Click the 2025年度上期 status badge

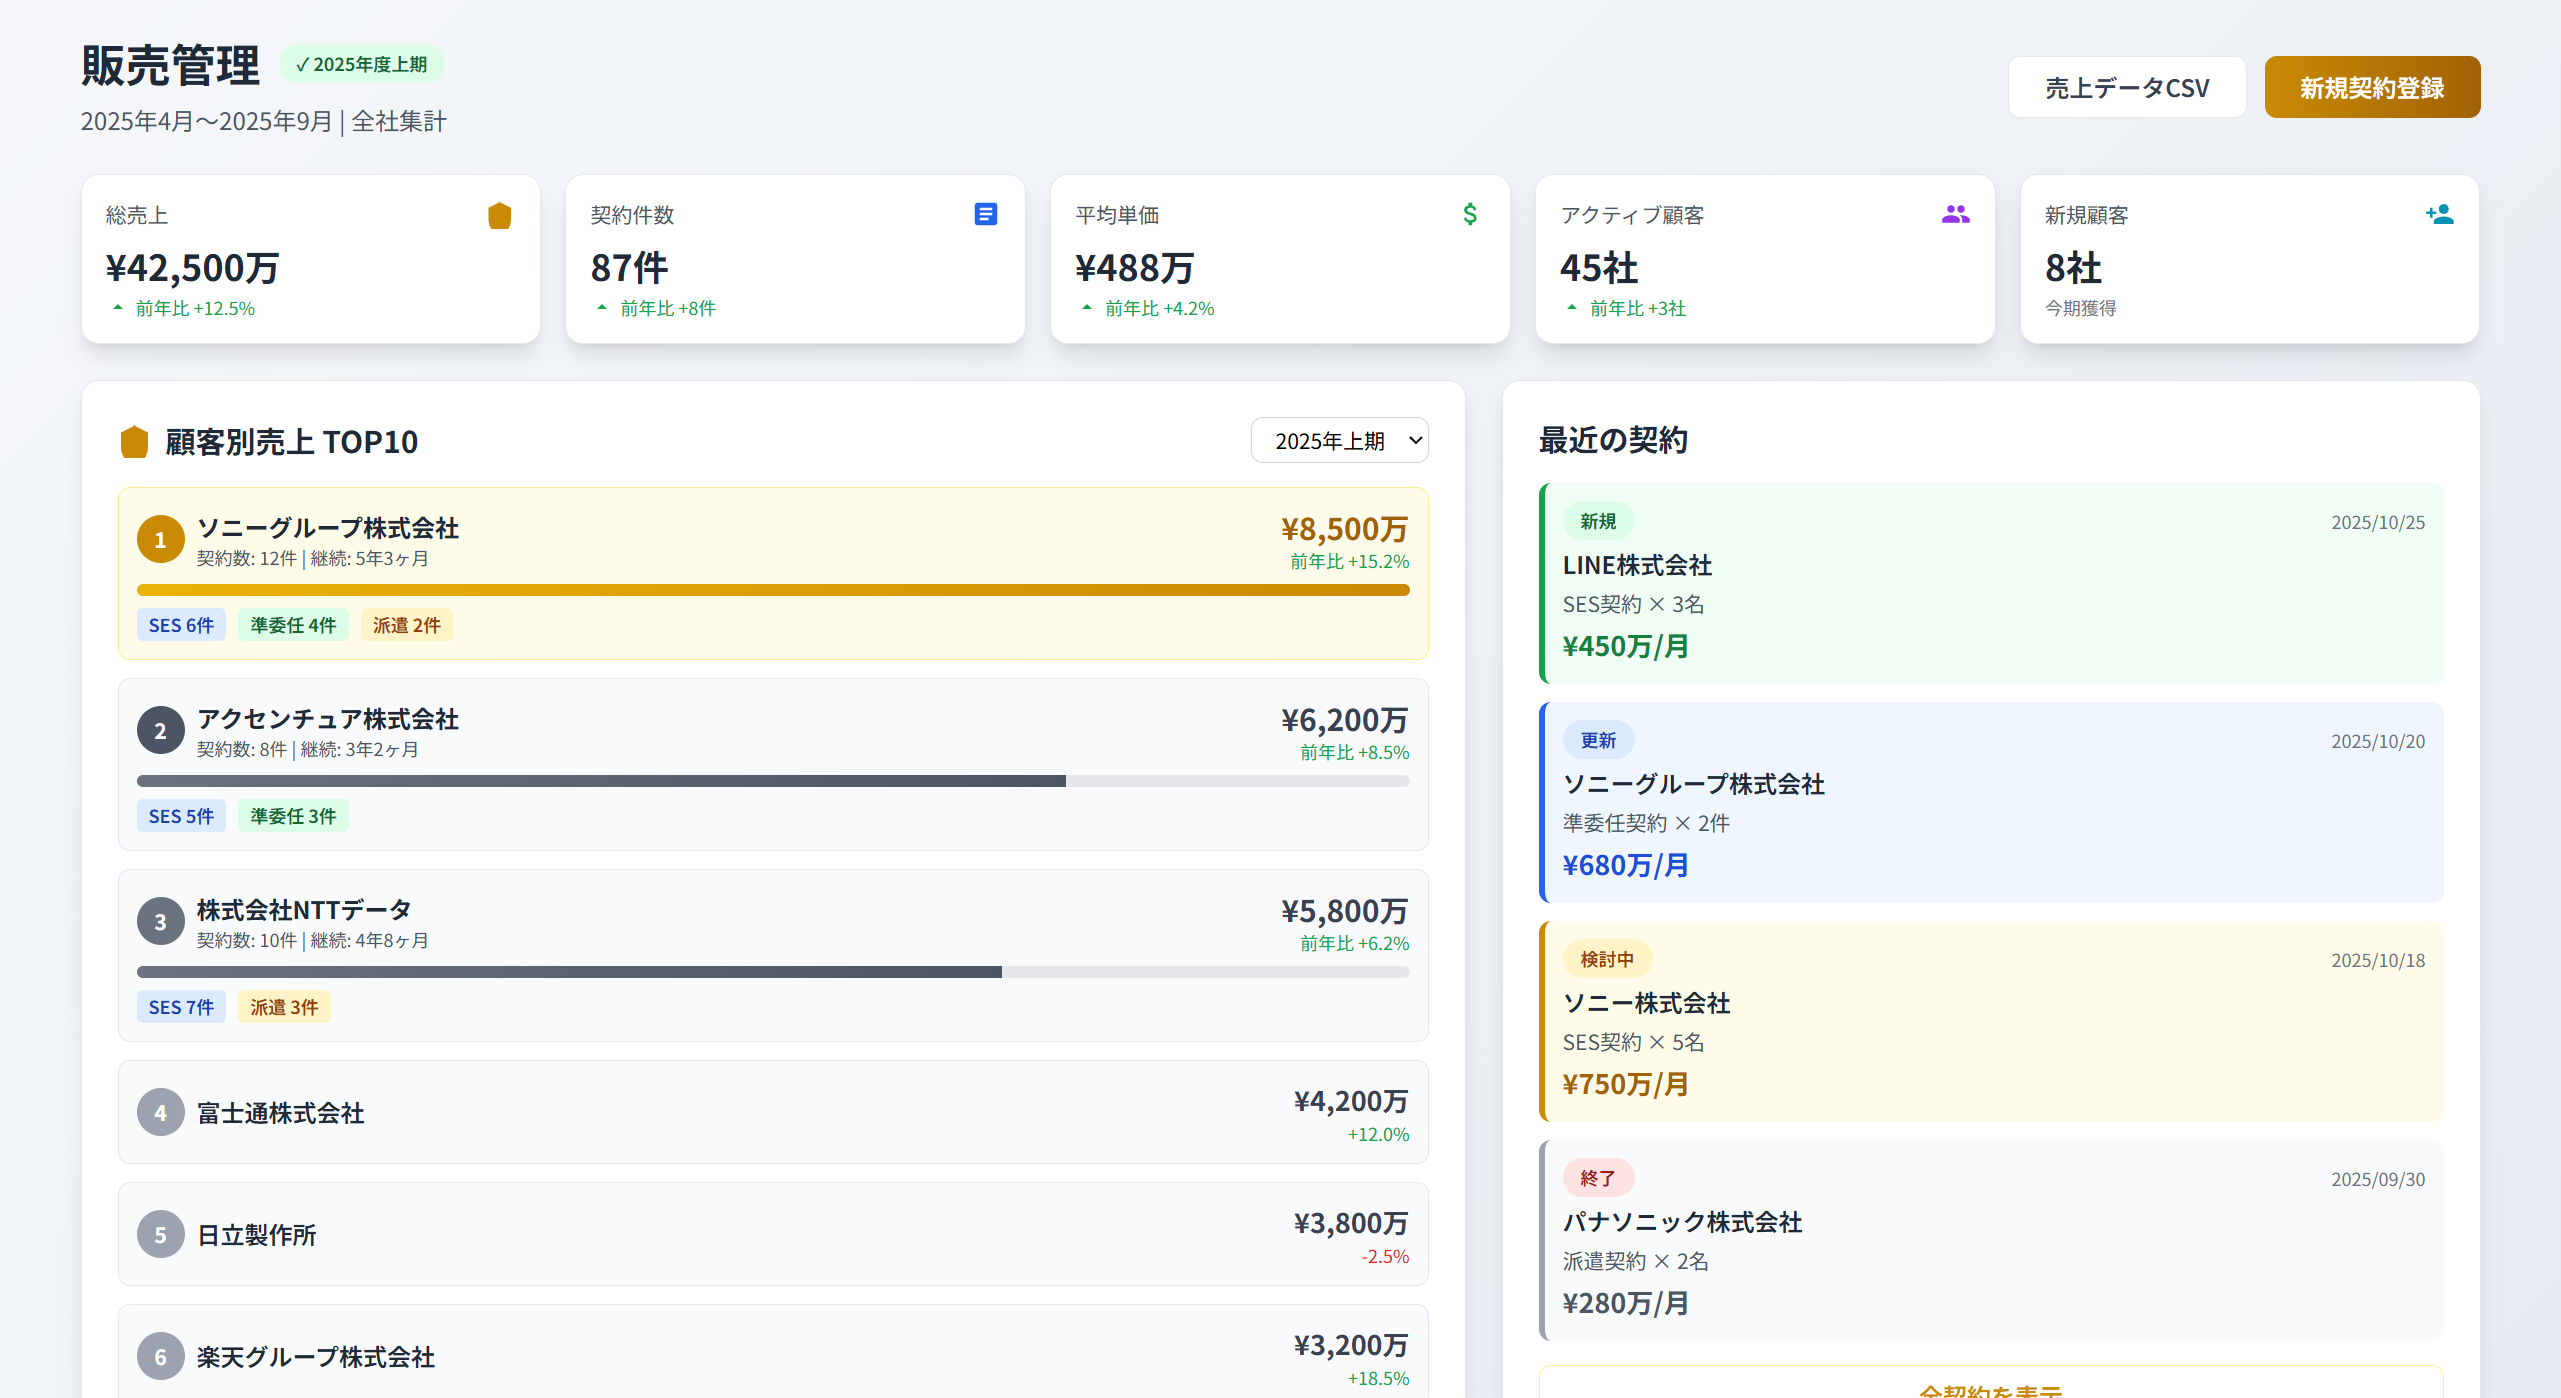(x=361, y=64)
